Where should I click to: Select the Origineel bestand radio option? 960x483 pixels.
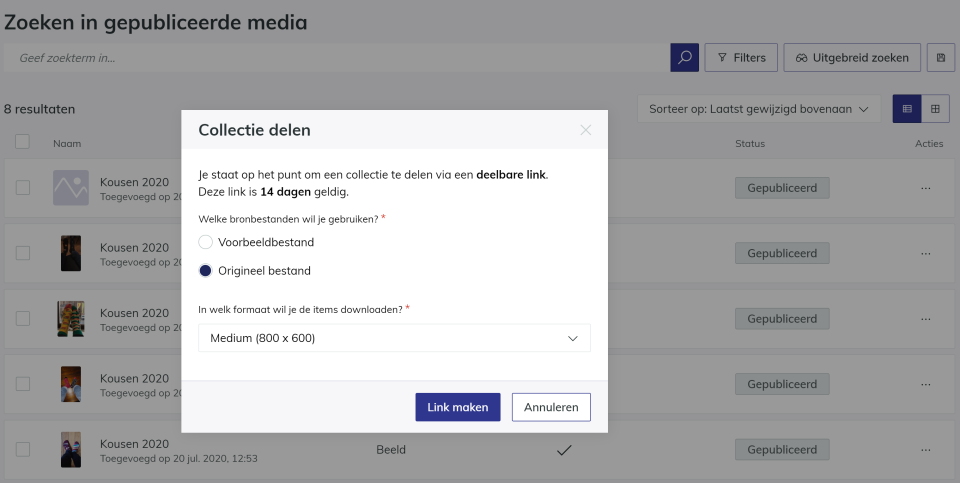(x=206, y=271)
